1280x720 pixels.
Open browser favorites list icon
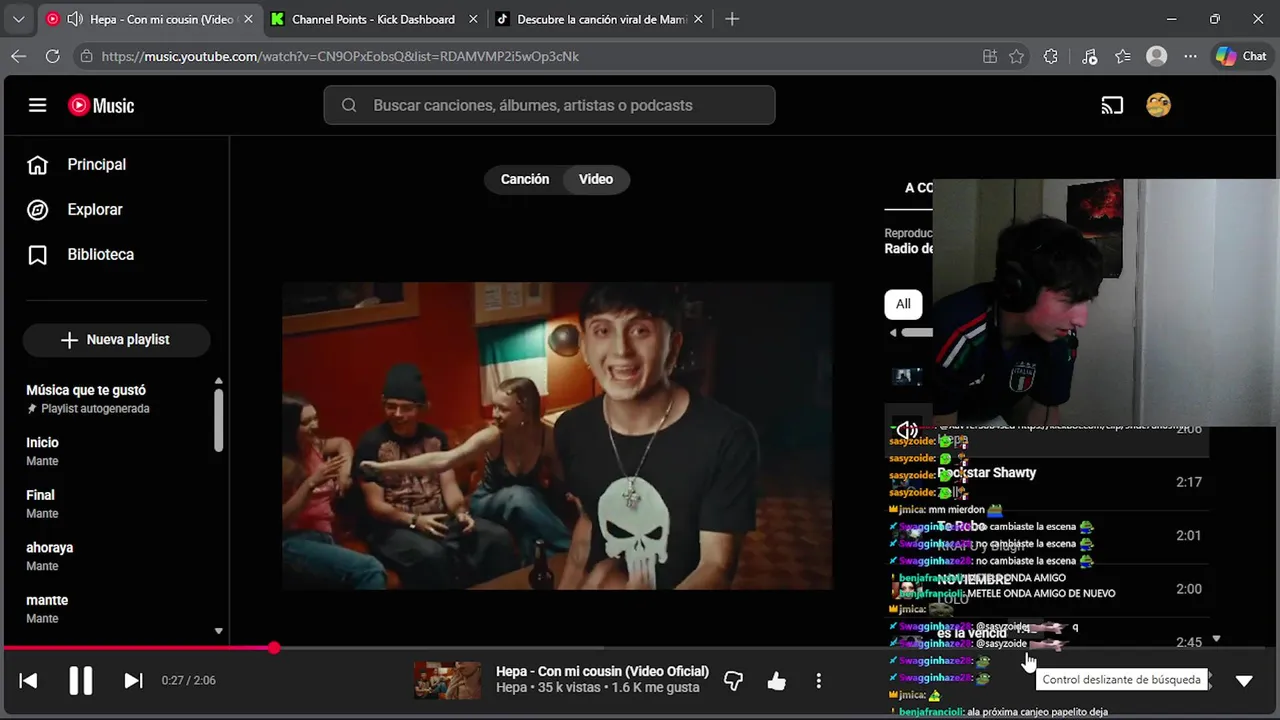1123,56
